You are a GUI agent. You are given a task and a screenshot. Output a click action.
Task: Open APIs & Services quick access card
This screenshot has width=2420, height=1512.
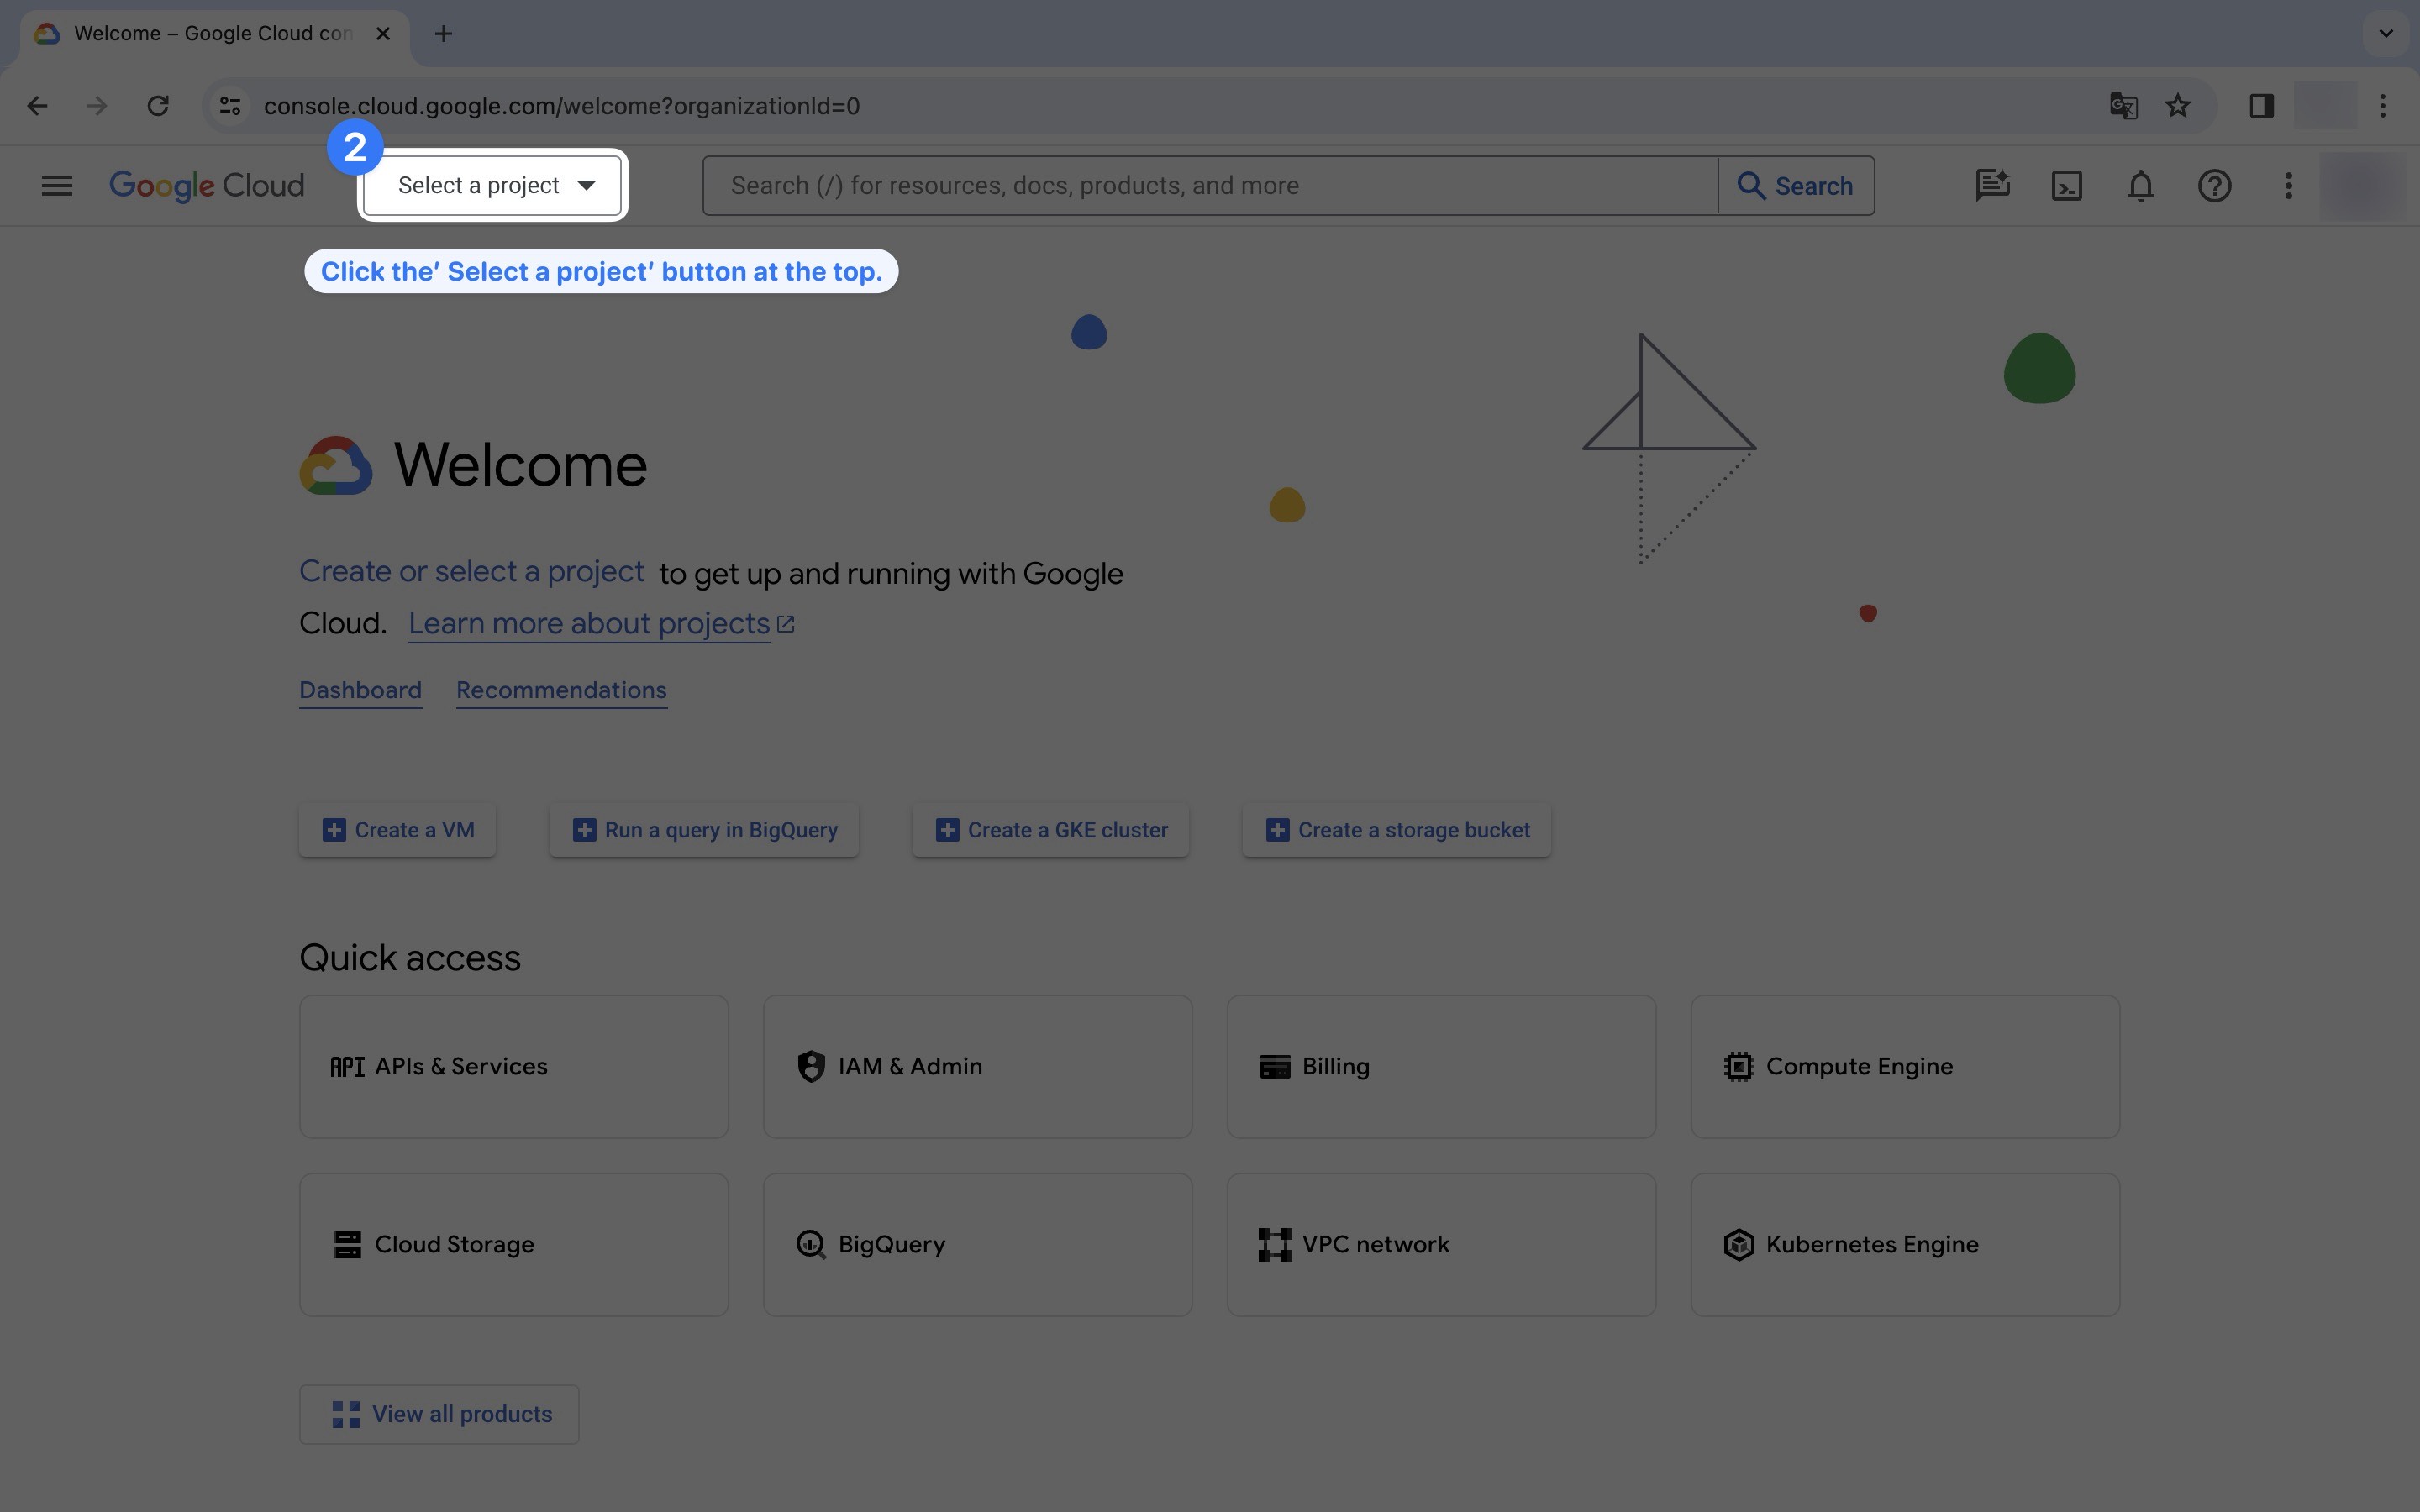(x=514, y=1067)
